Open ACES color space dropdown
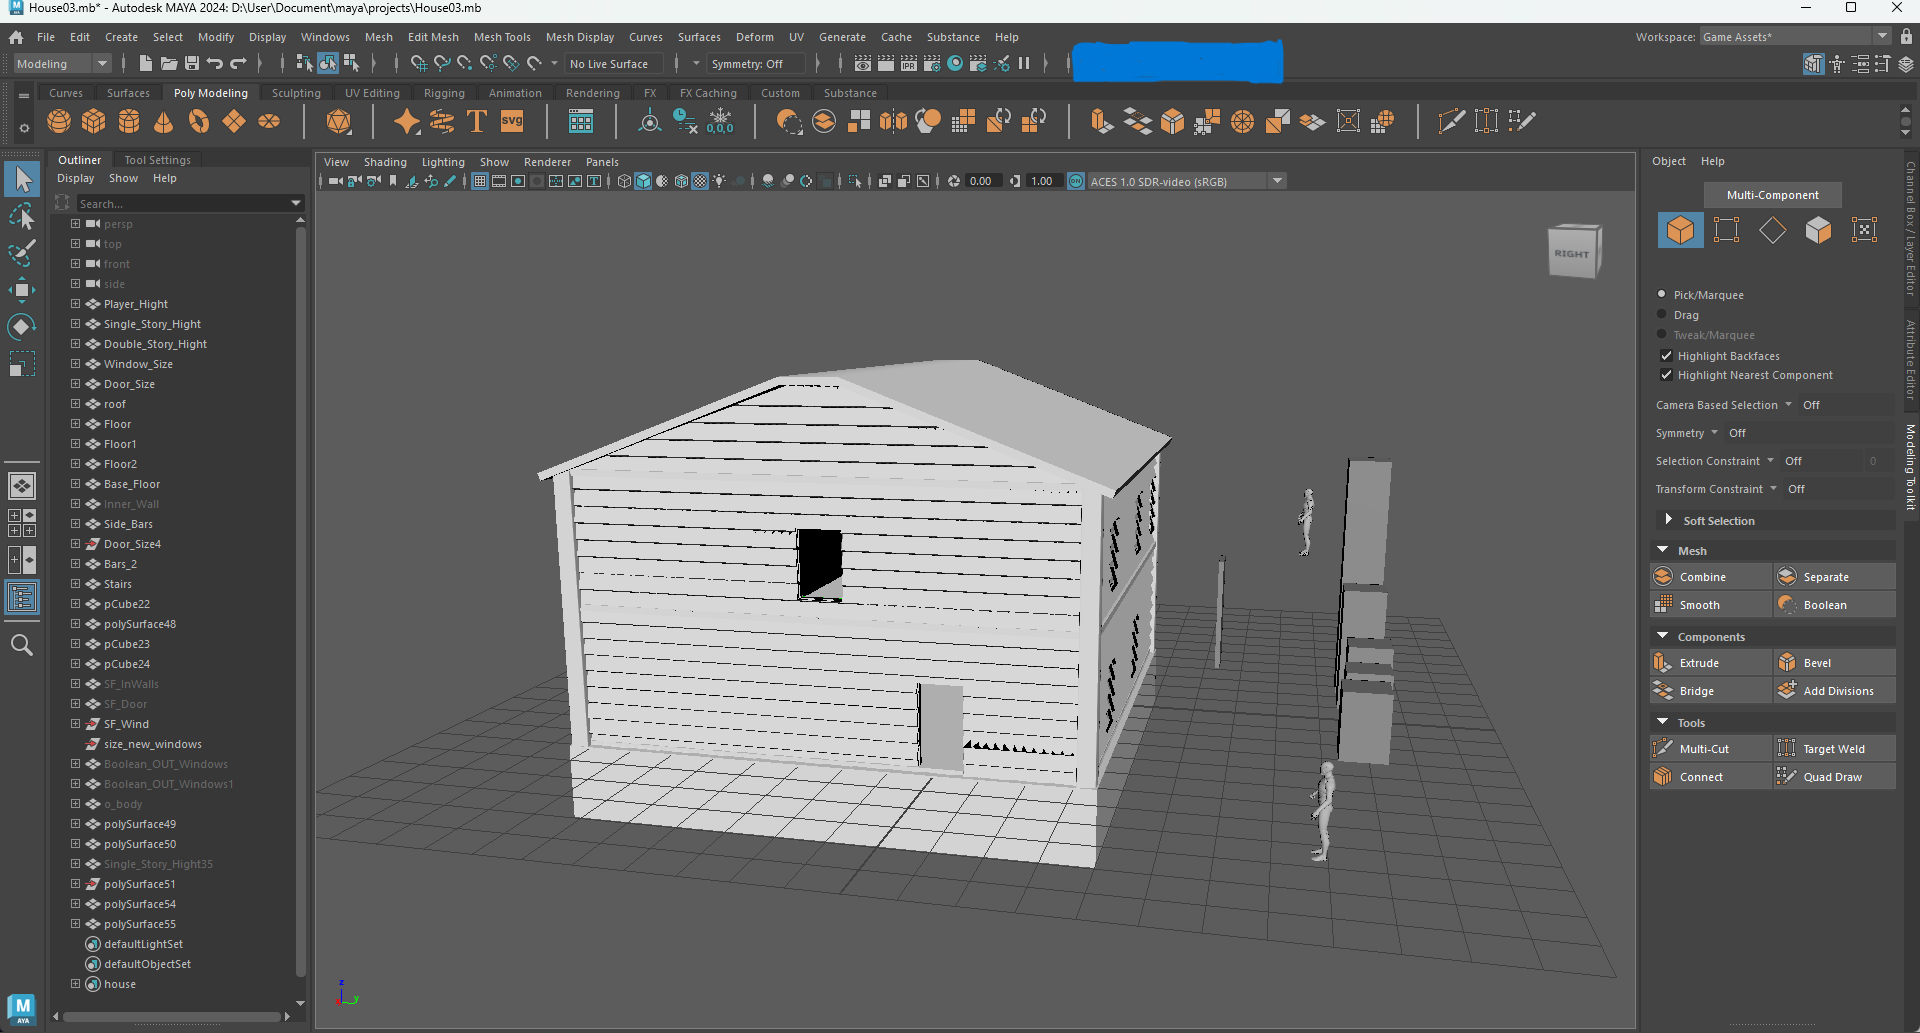The image size is (1920, 1033). tap(1186, 181)
